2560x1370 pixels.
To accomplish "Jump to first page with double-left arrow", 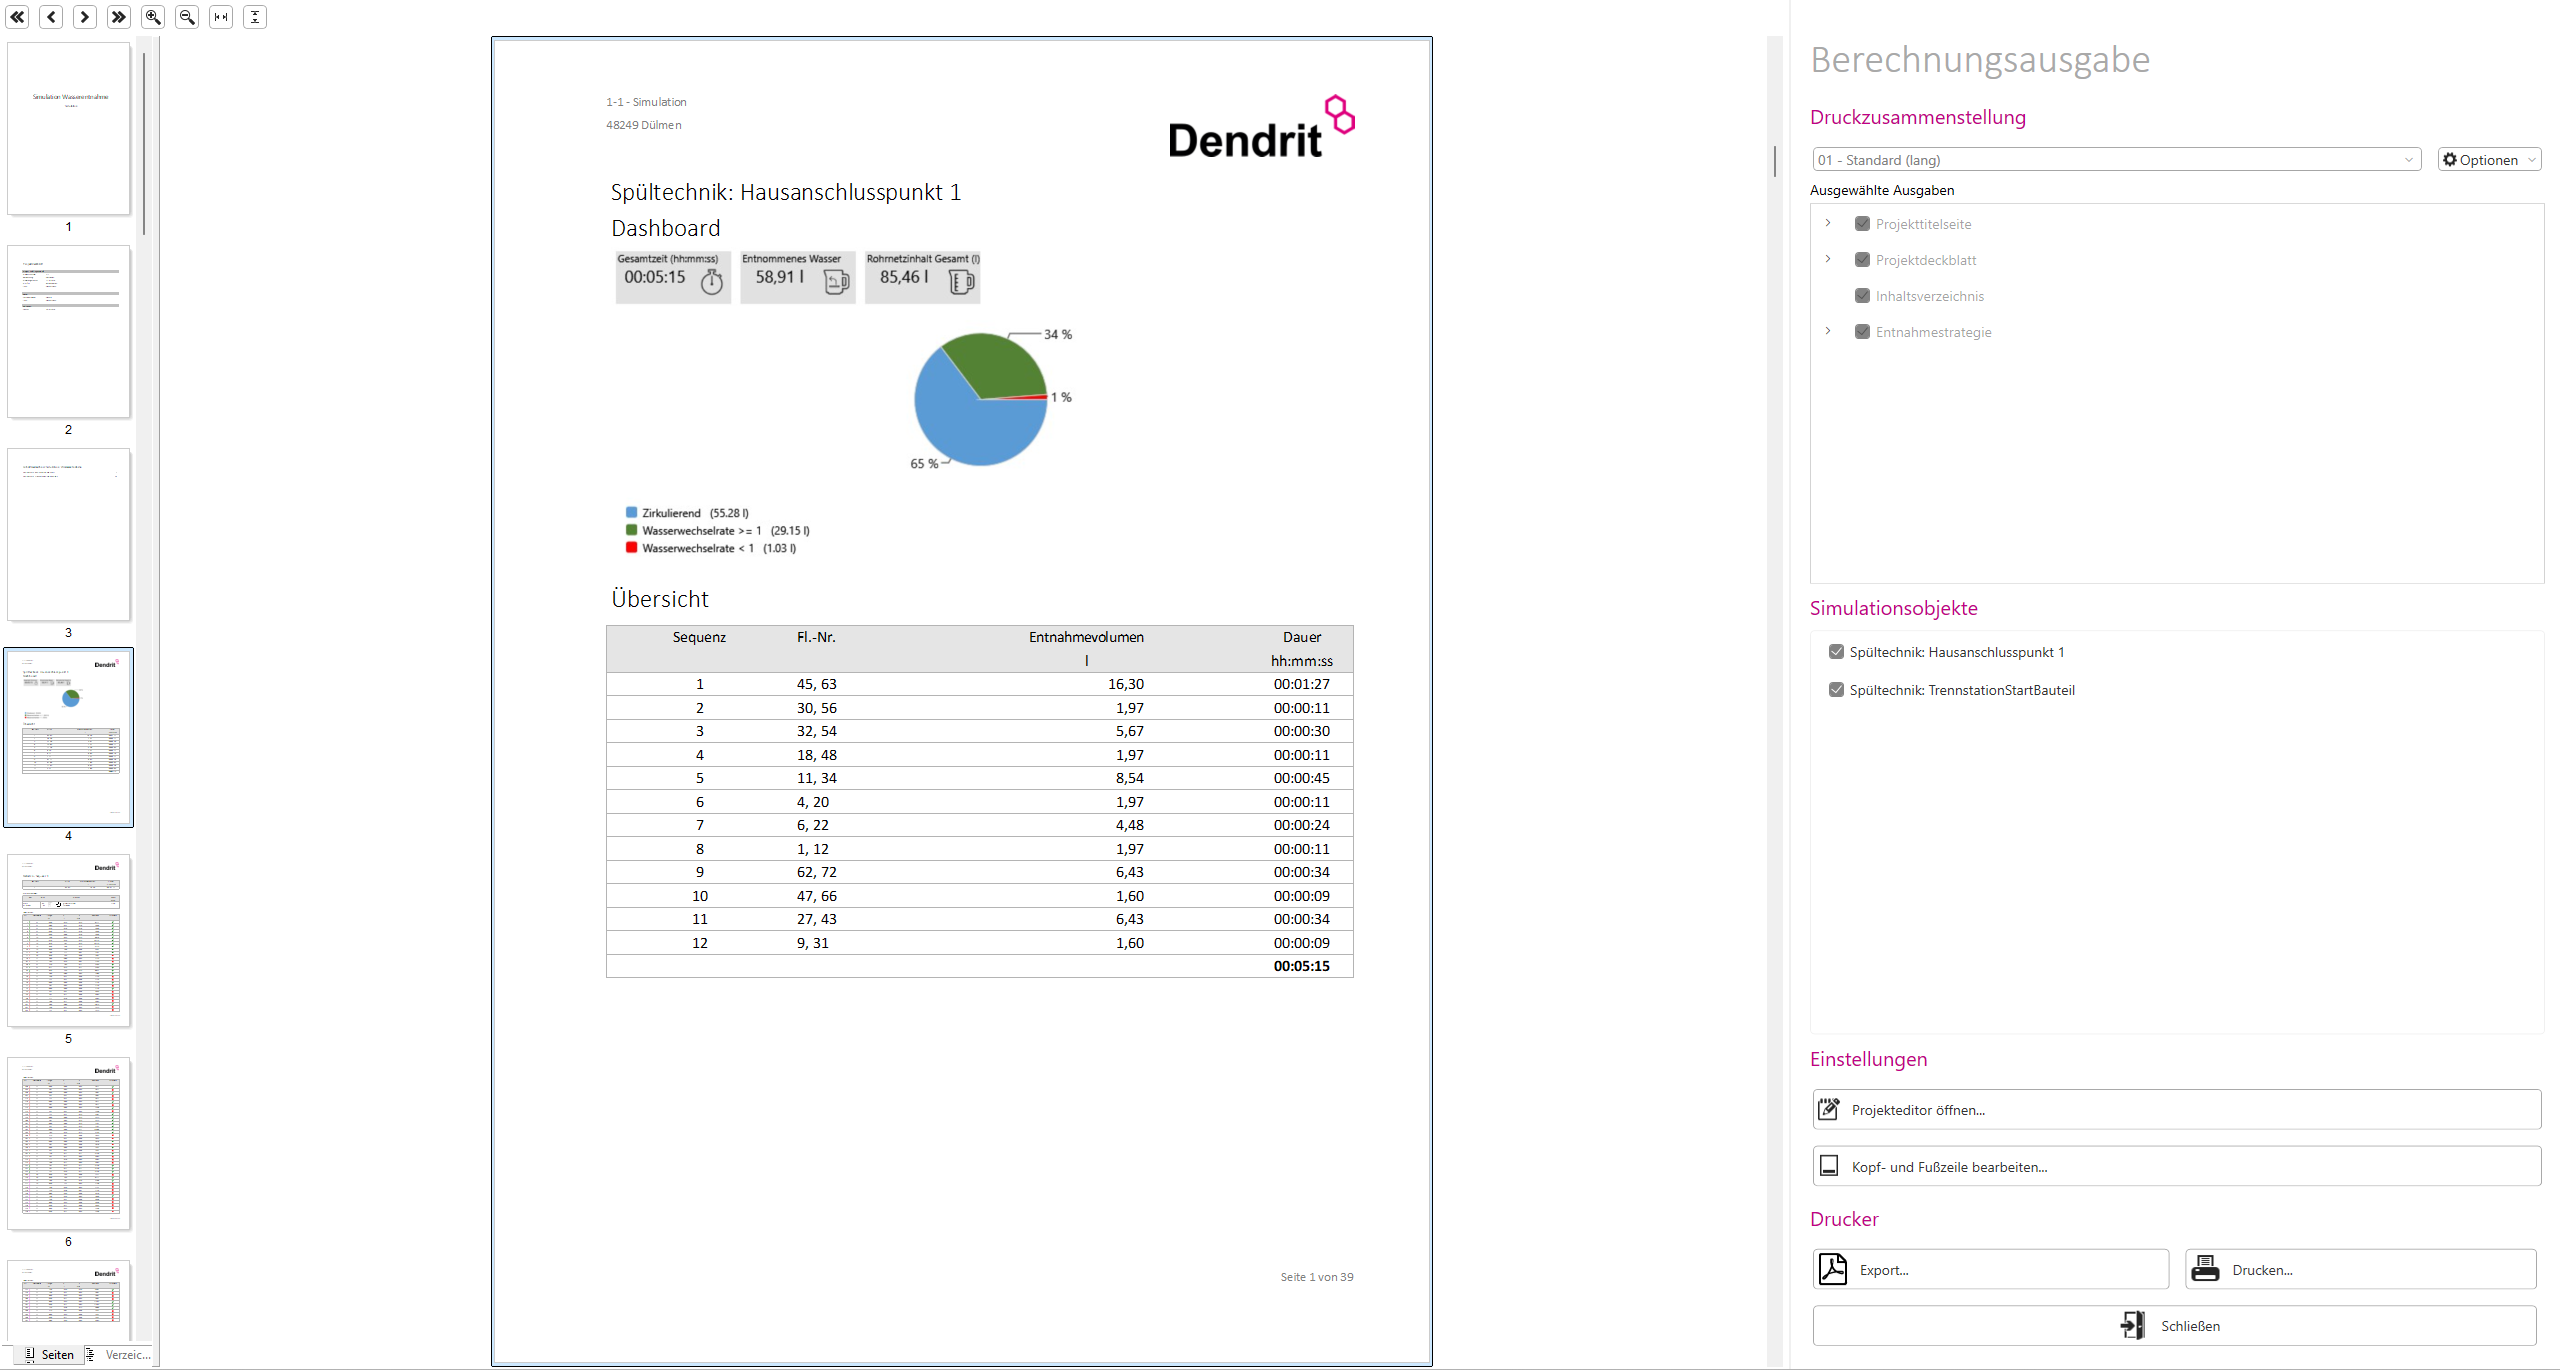I will pos(17,17).
